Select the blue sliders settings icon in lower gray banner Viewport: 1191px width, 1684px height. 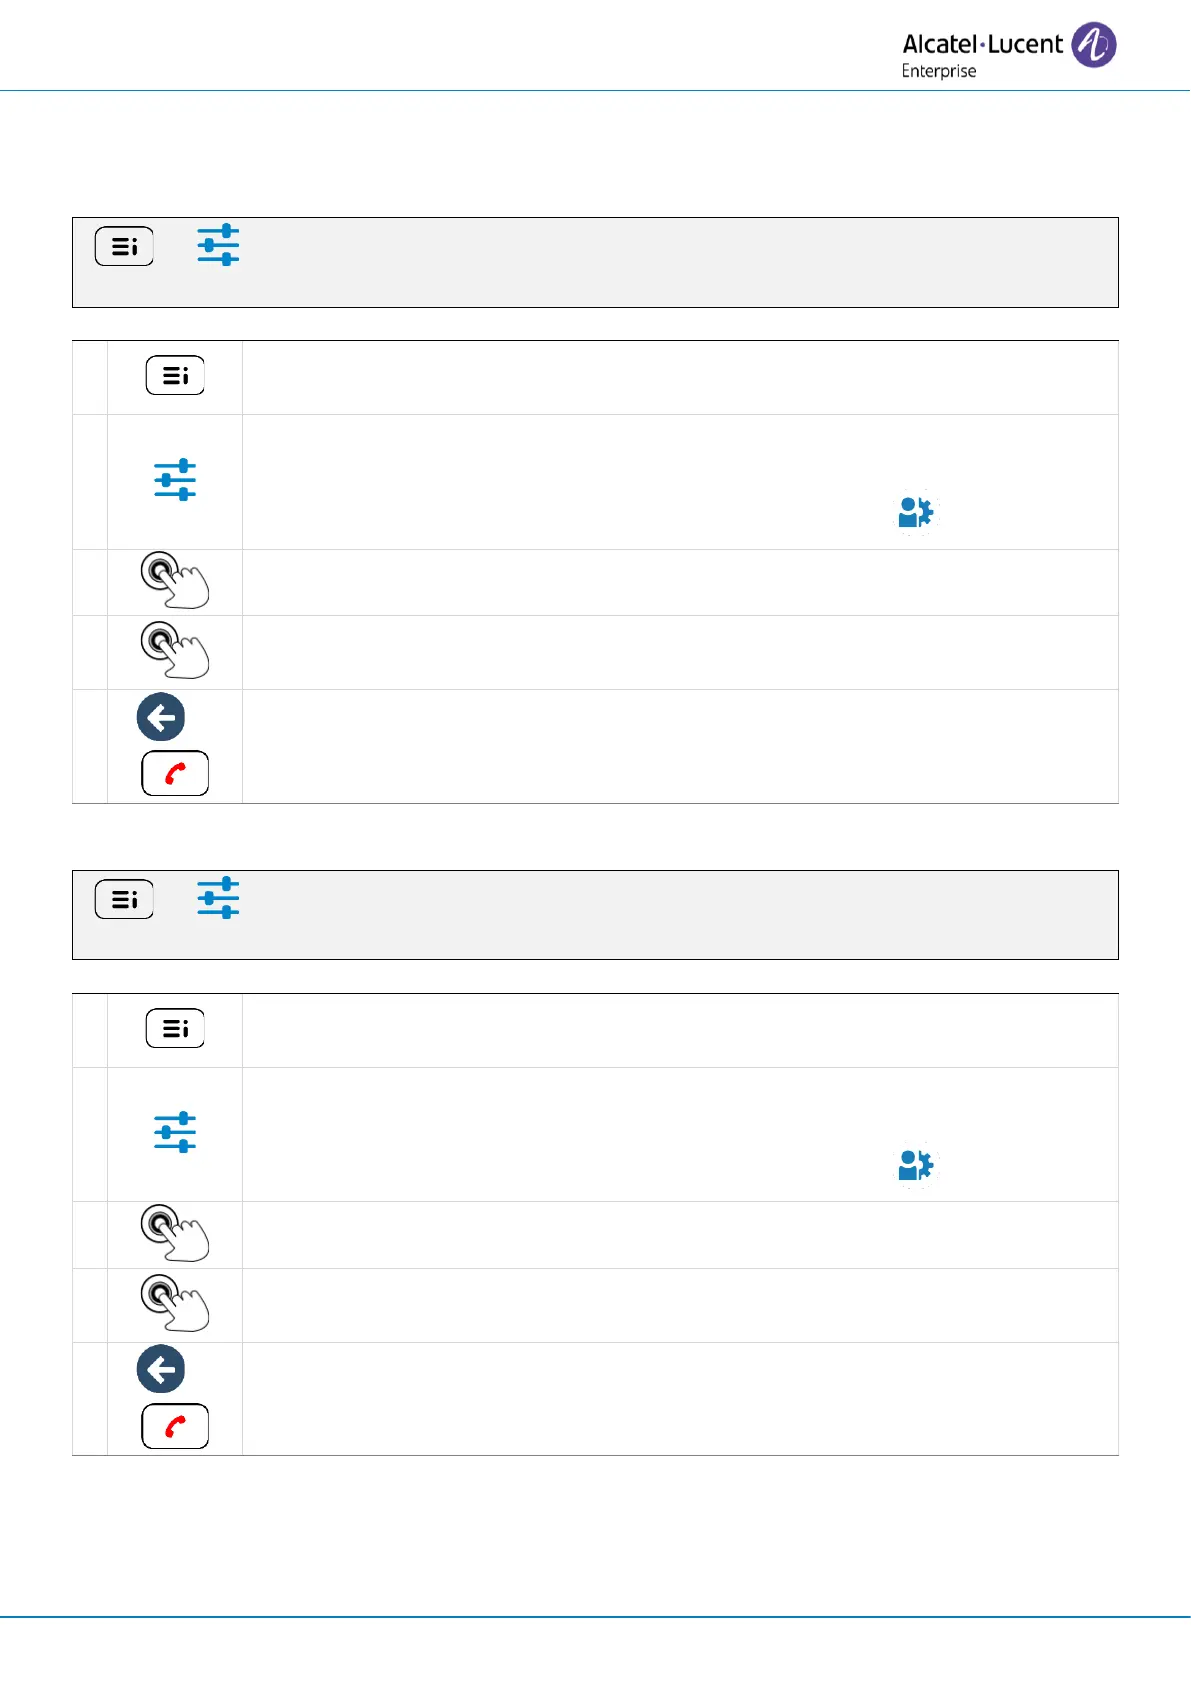(218, 898)
